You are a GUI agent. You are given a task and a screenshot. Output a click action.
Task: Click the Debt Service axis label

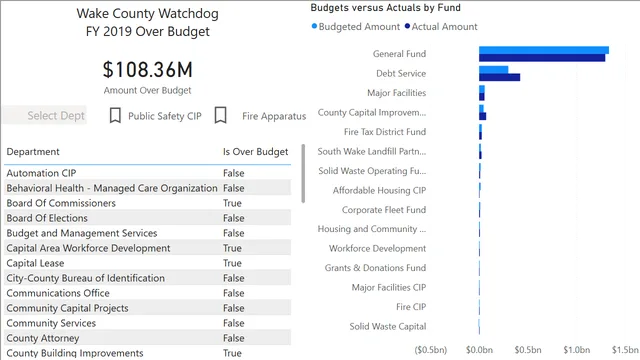pos(401,73)
